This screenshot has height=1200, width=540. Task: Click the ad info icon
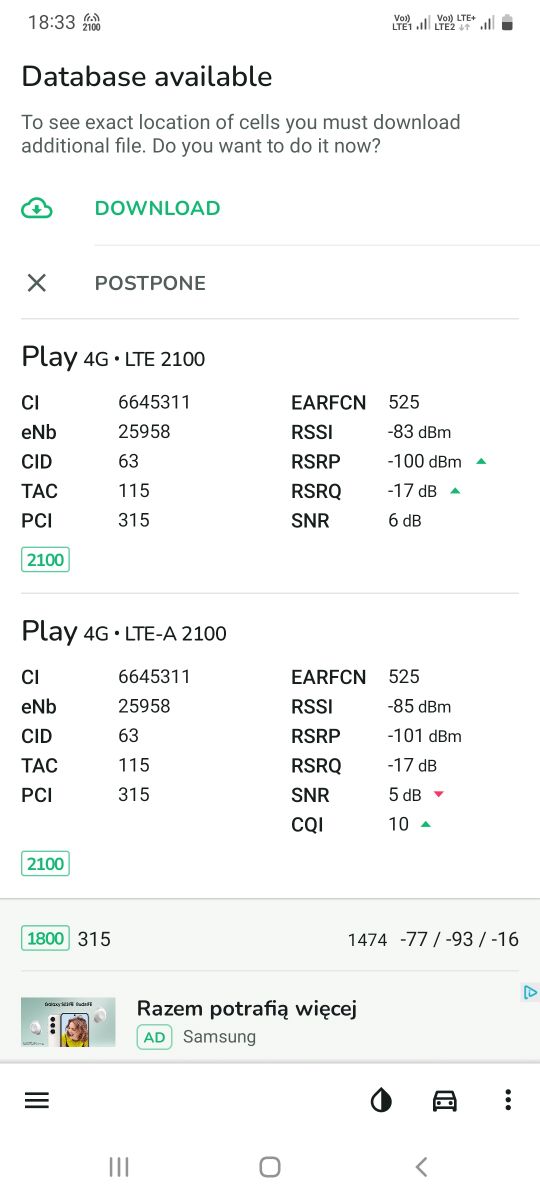[531, 992]
